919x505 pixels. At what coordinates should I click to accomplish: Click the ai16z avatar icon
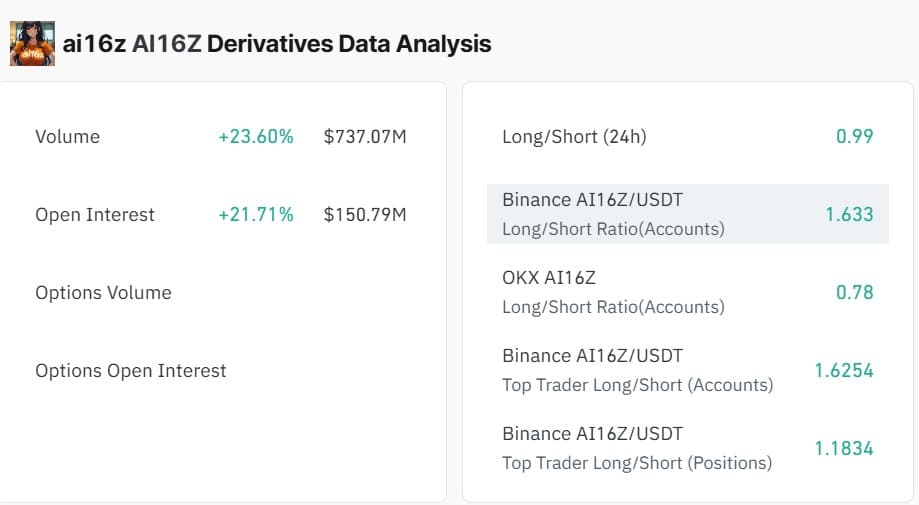tap(32, 44)
